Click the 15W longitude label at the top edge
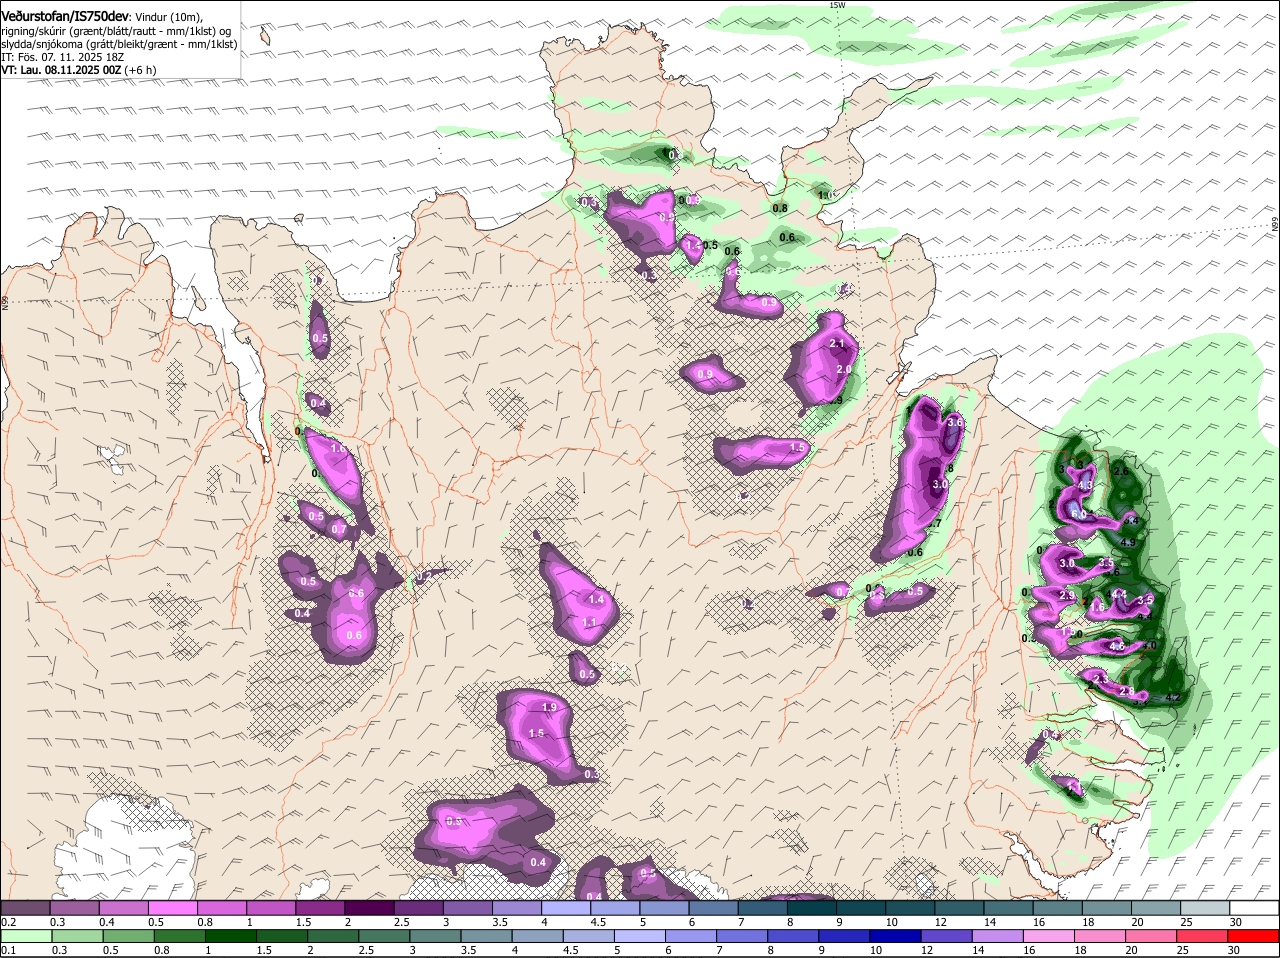This screenshot has height=958, width=1280. point(837,5)
